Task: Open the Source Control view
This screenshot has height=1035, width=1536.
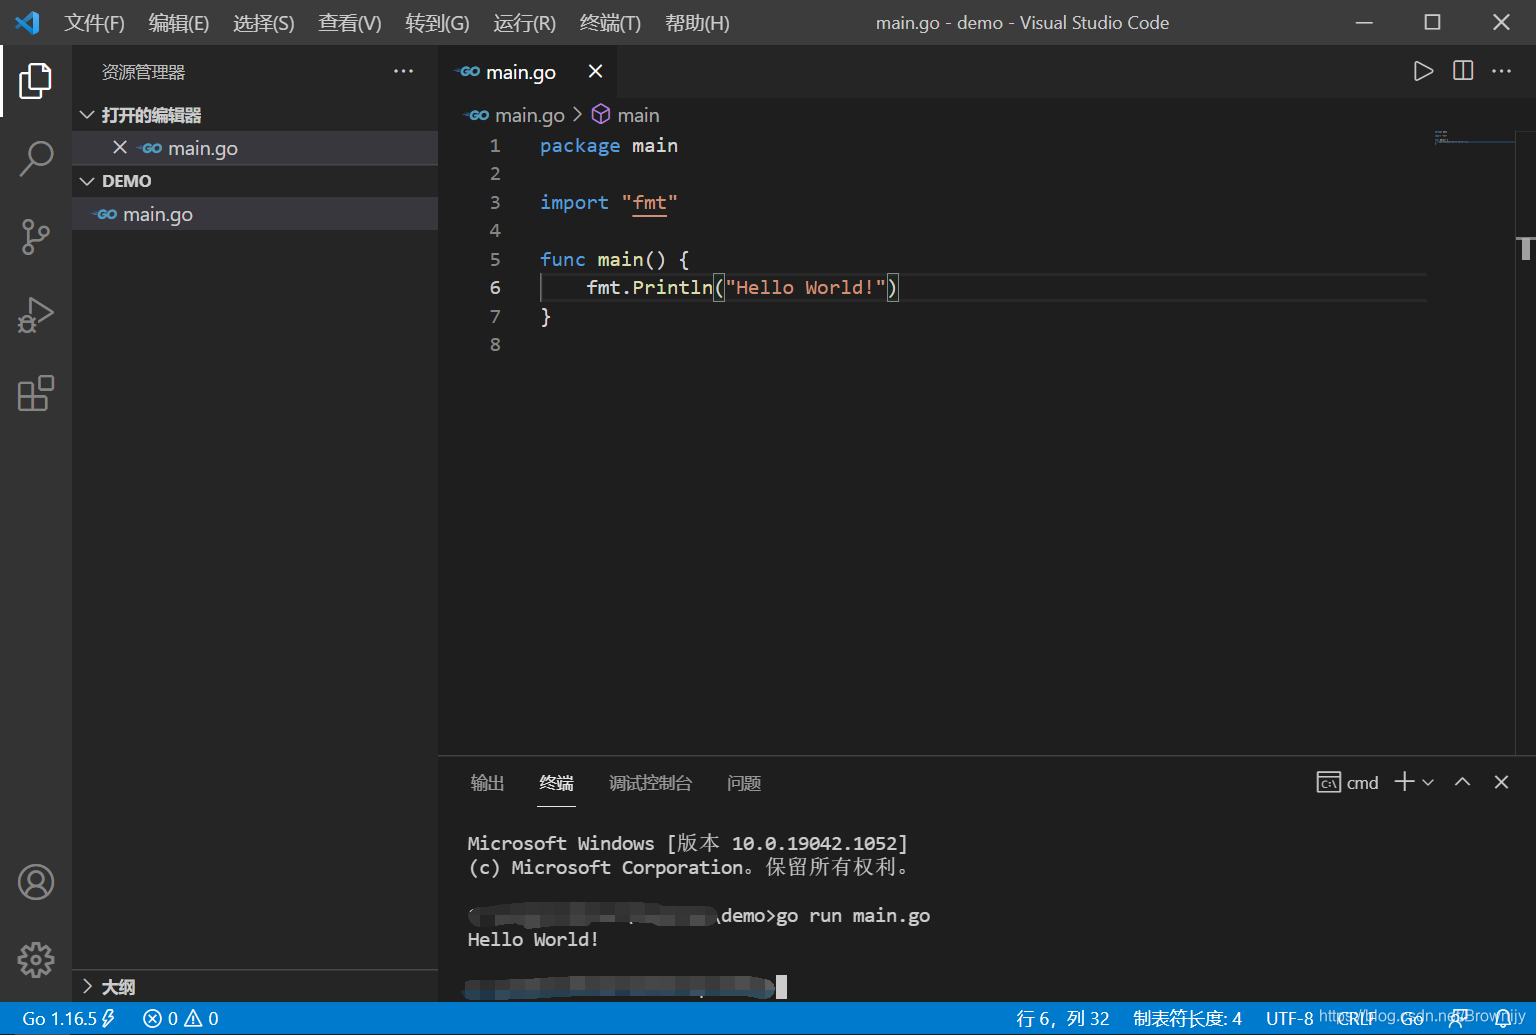Action: pyautogui.click(x=36, y=237)
